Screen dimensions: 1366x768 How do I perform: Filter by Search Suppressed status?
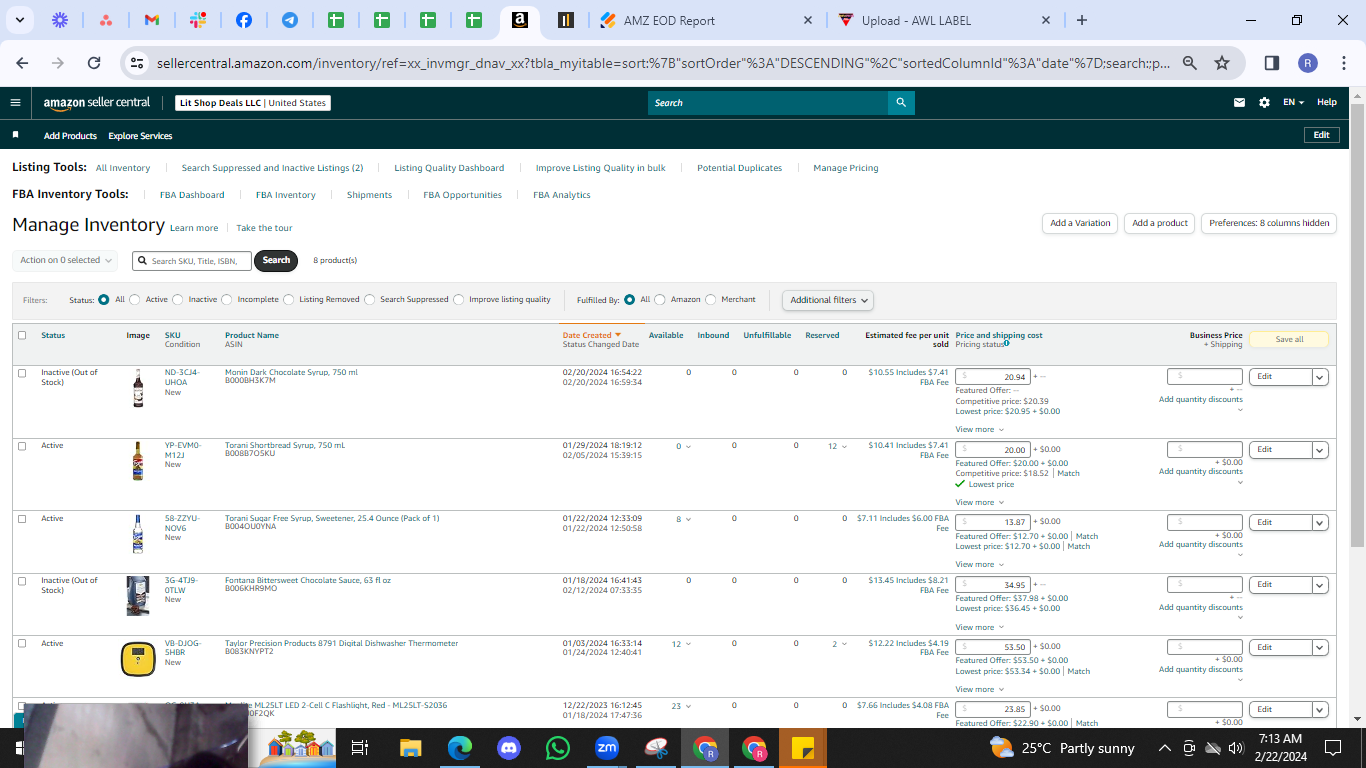click(370, 299)
